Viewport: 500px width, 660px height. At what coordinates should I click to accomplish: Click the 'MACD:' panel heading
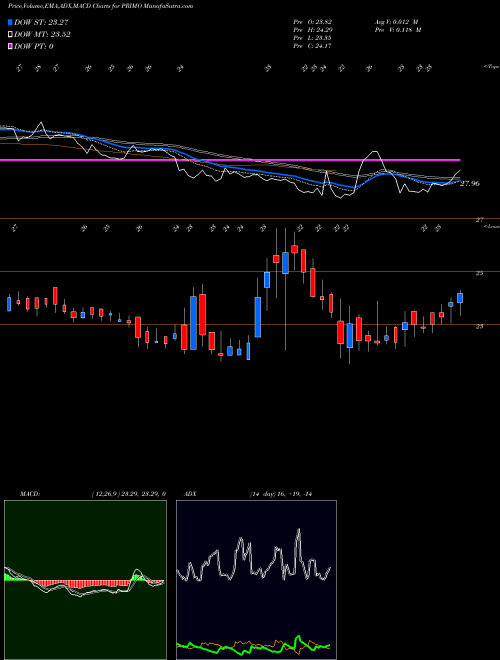pyautogui.click(x=29, y=494)
